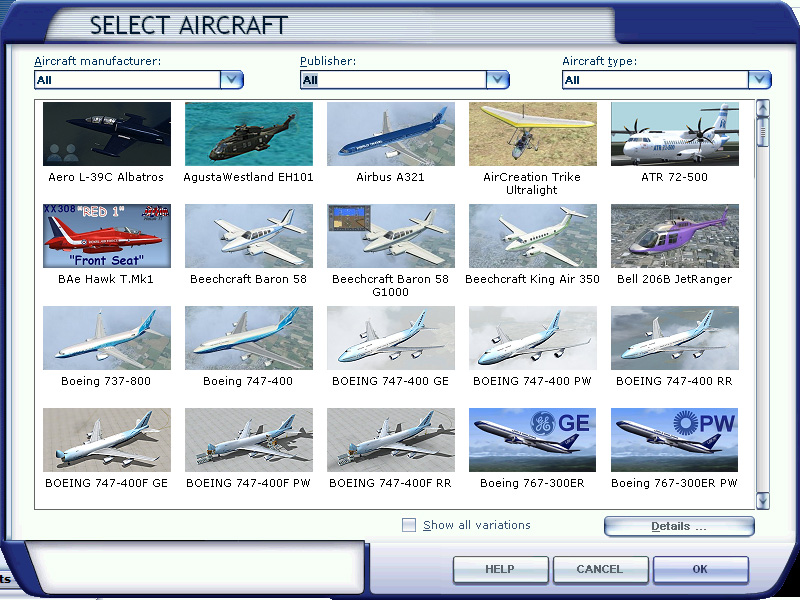Image resolution: width=800 pixels, height=600 pixels.
Task: Choose the AgustaWestland EH101 helicopter image
Action: 248,134
